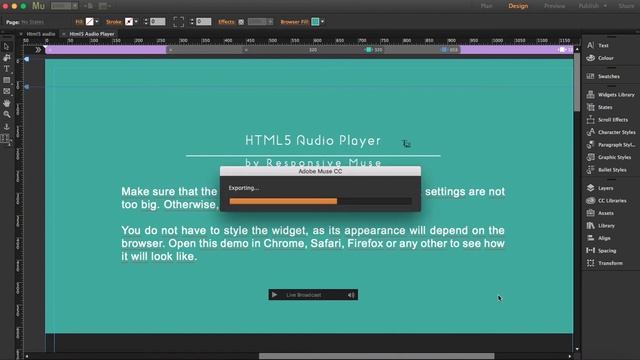Open the Stroke color dropdown arrow
This screenshot has height=360, width=640.
pyautogui.click(x=136, y=22)
